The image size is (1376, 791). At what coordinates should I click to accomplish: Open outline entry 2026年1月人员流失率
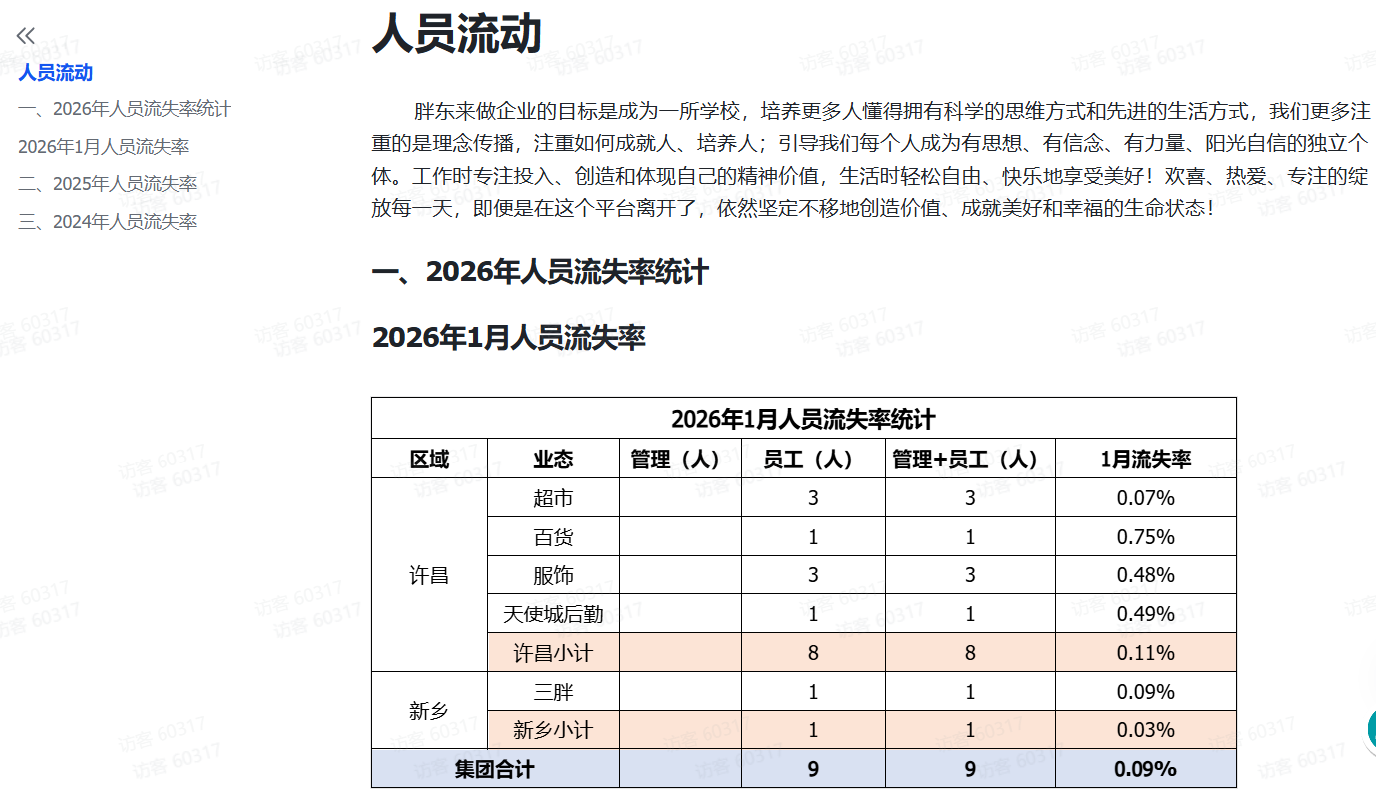pos(104,147)
